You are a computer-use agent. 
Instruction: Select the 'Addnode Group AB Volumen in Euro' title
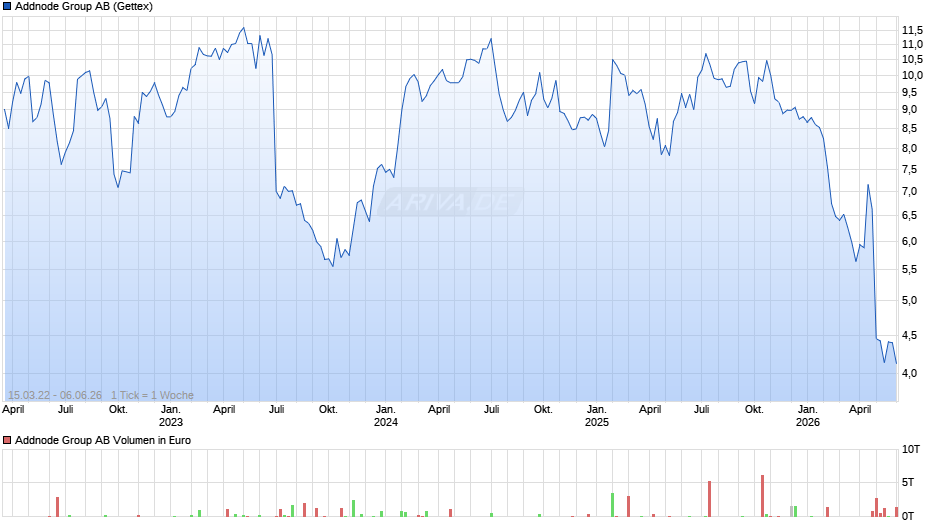click(x=103, y=440)
